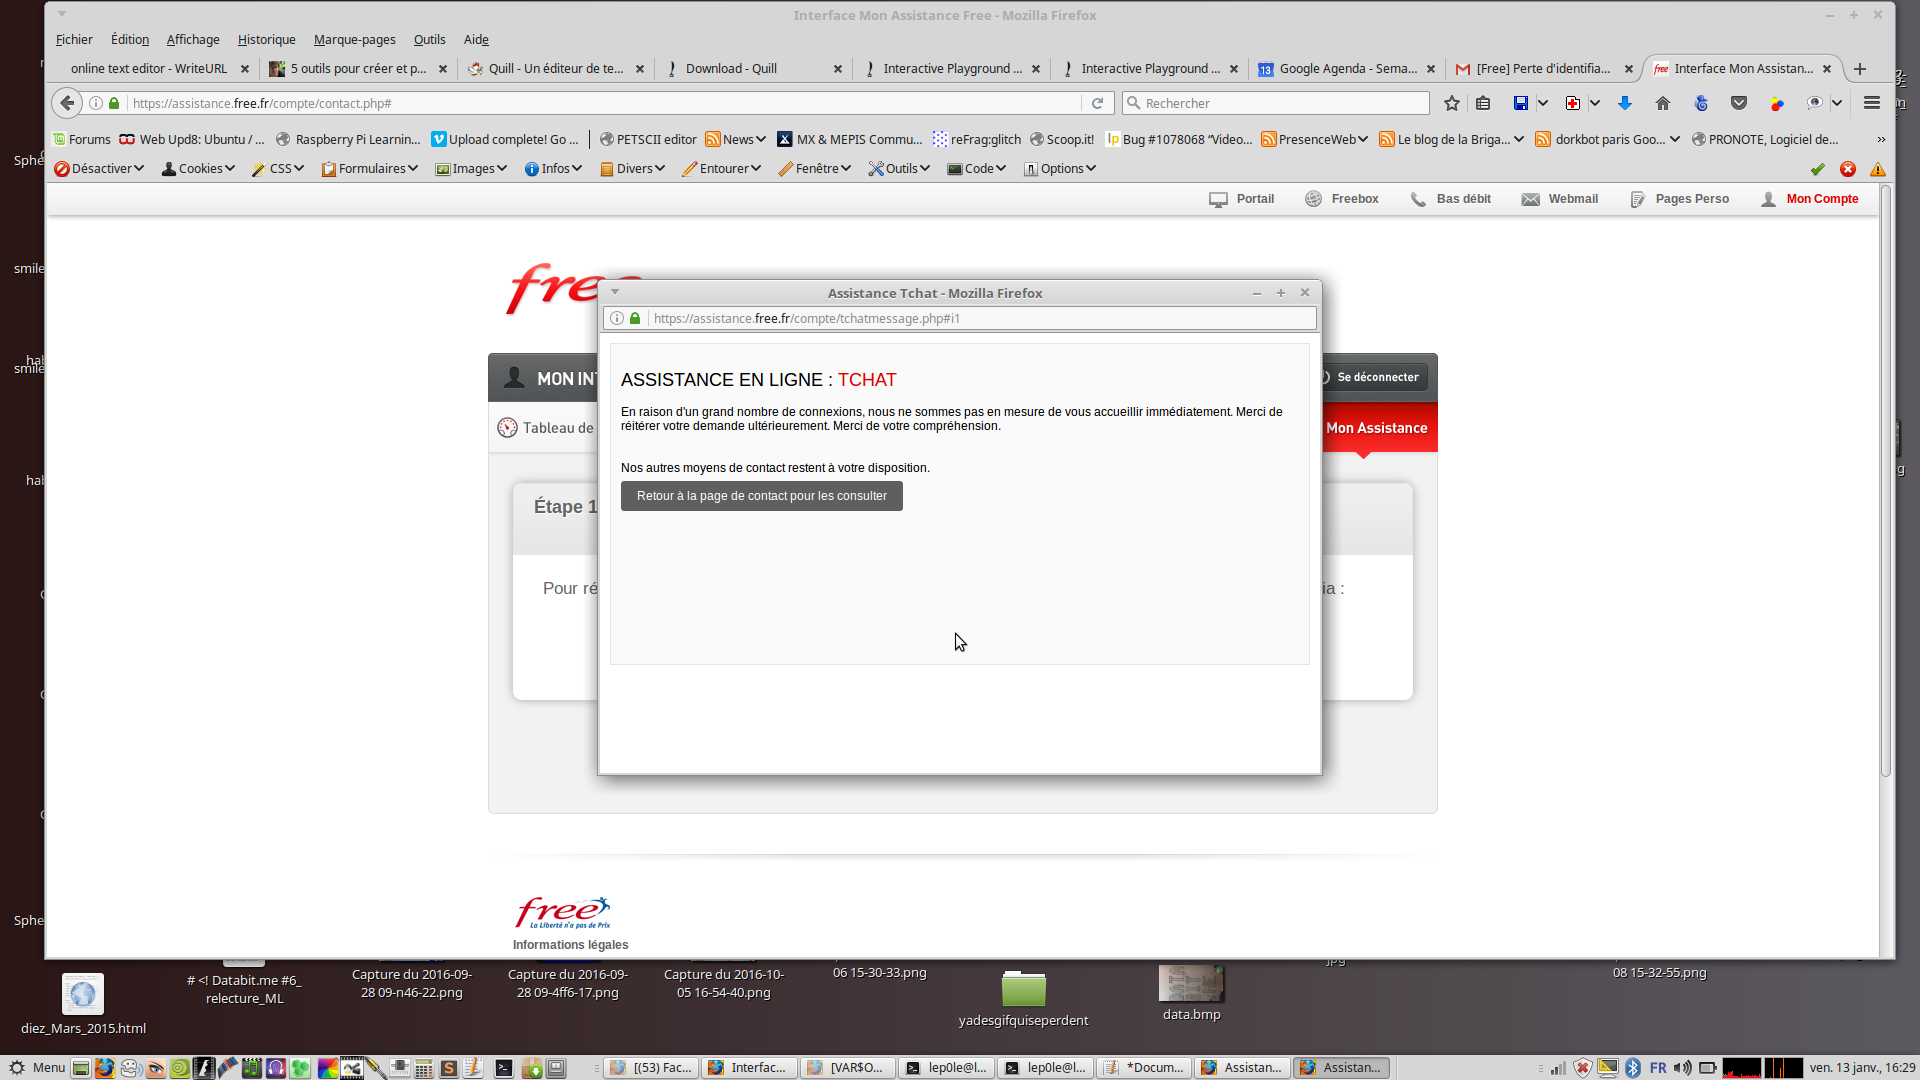Open the Pocket shield icon
Image resolution: width=1920 pixels, height=1080 pixels.
coord(1739,103)
